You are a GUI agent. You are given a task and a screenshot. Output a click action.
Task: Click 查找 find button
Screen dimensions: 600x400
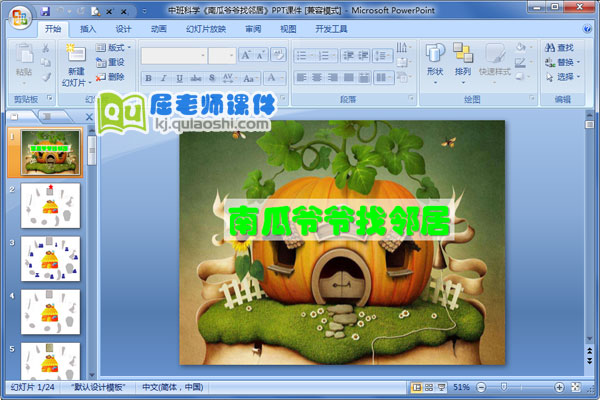tap(559, 48)
